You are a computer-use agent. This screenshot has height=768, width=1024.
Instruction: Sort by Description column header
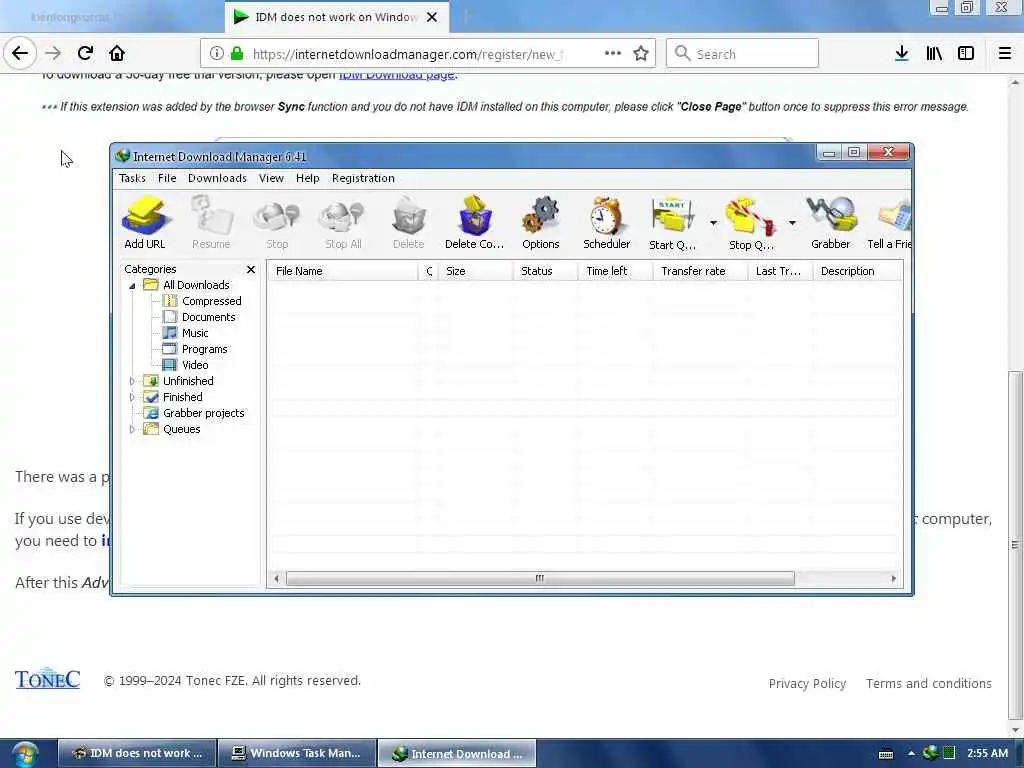coord(857,271)
